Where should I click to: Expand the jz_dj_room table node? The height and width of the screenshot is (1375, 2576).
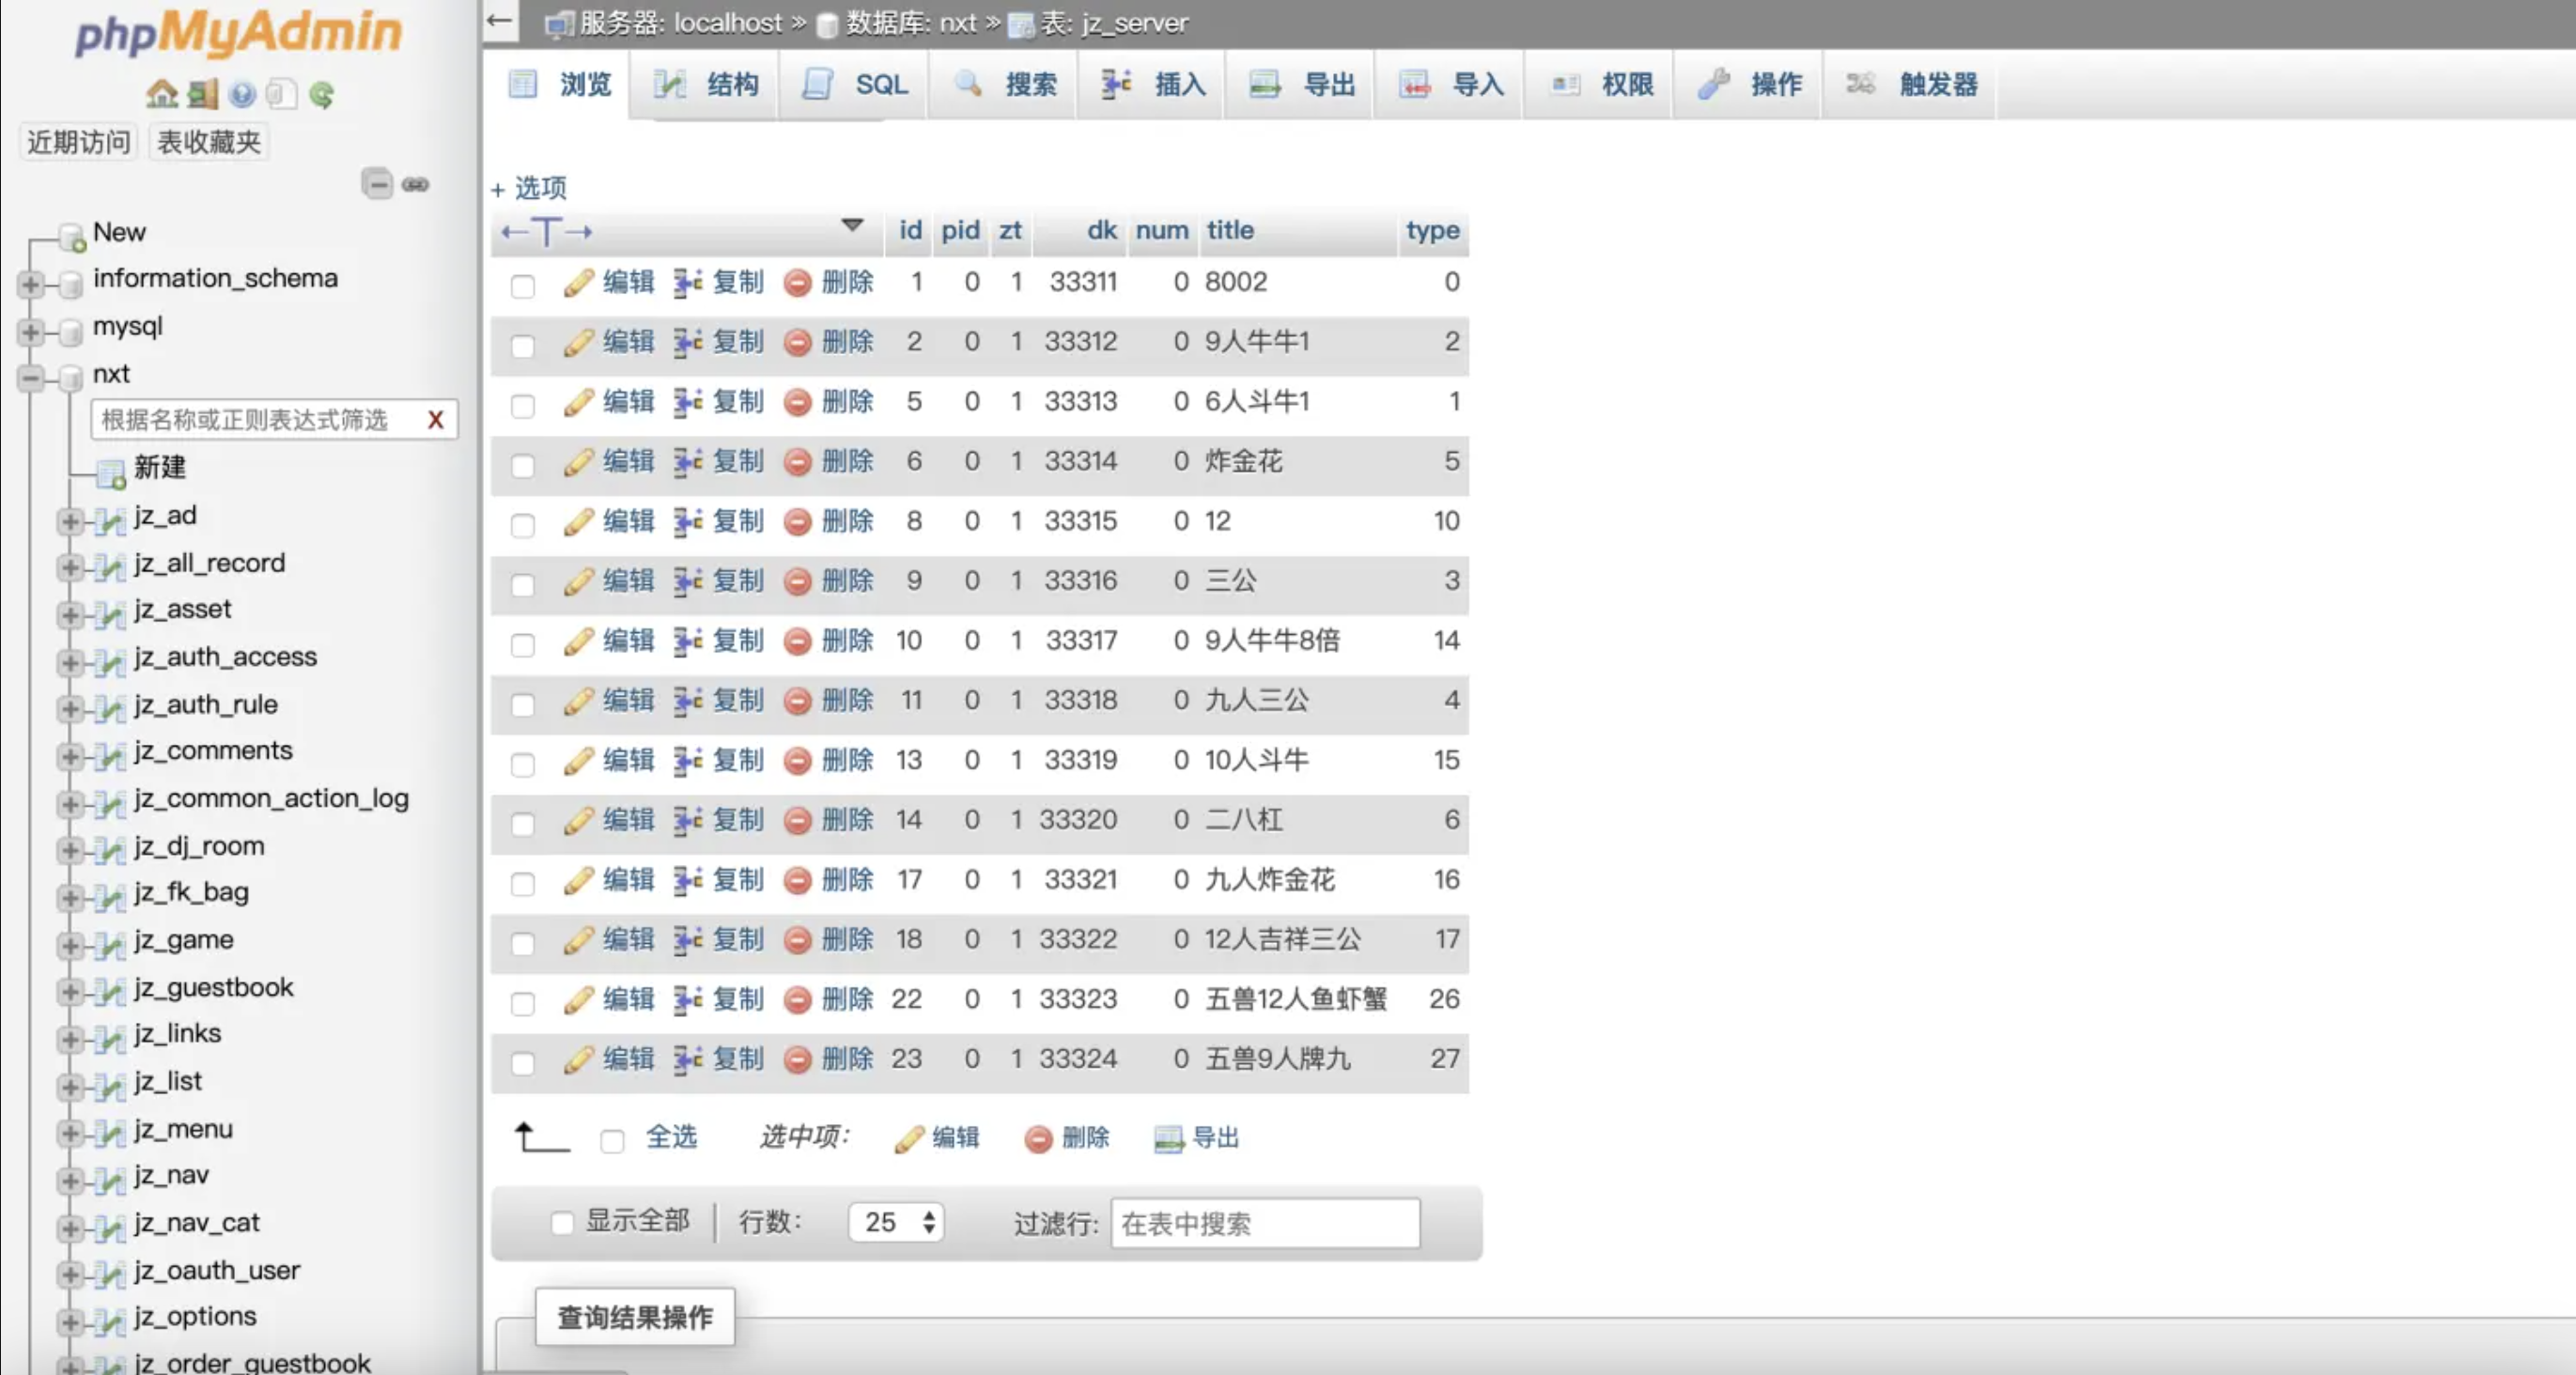point(70,851)
